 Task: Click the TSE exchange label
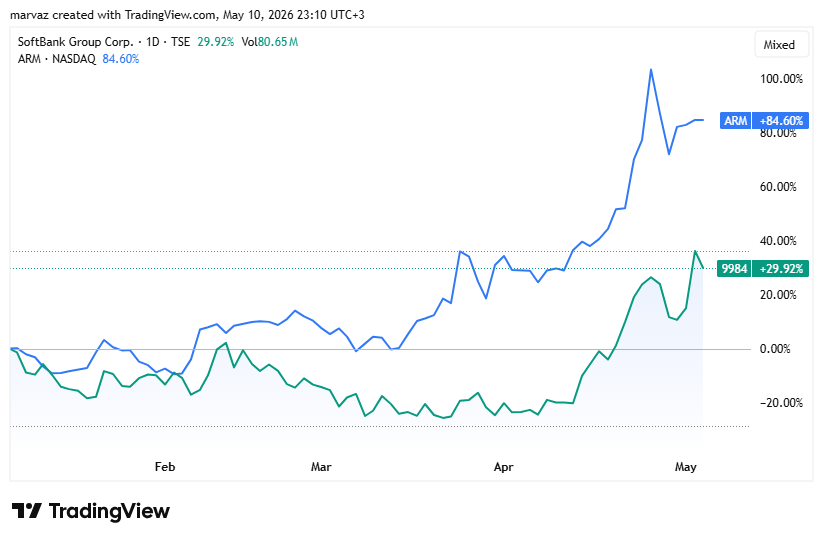(x=181, y=42)
